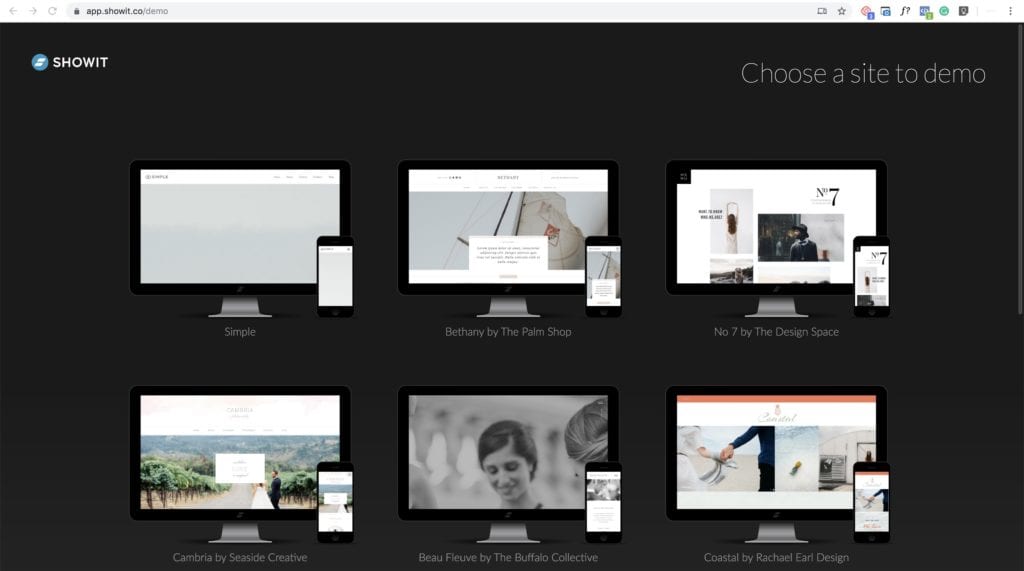1024x571 pixels.
Task: Open the Grammarly extension icon
Action: click(x=944, y=11)
